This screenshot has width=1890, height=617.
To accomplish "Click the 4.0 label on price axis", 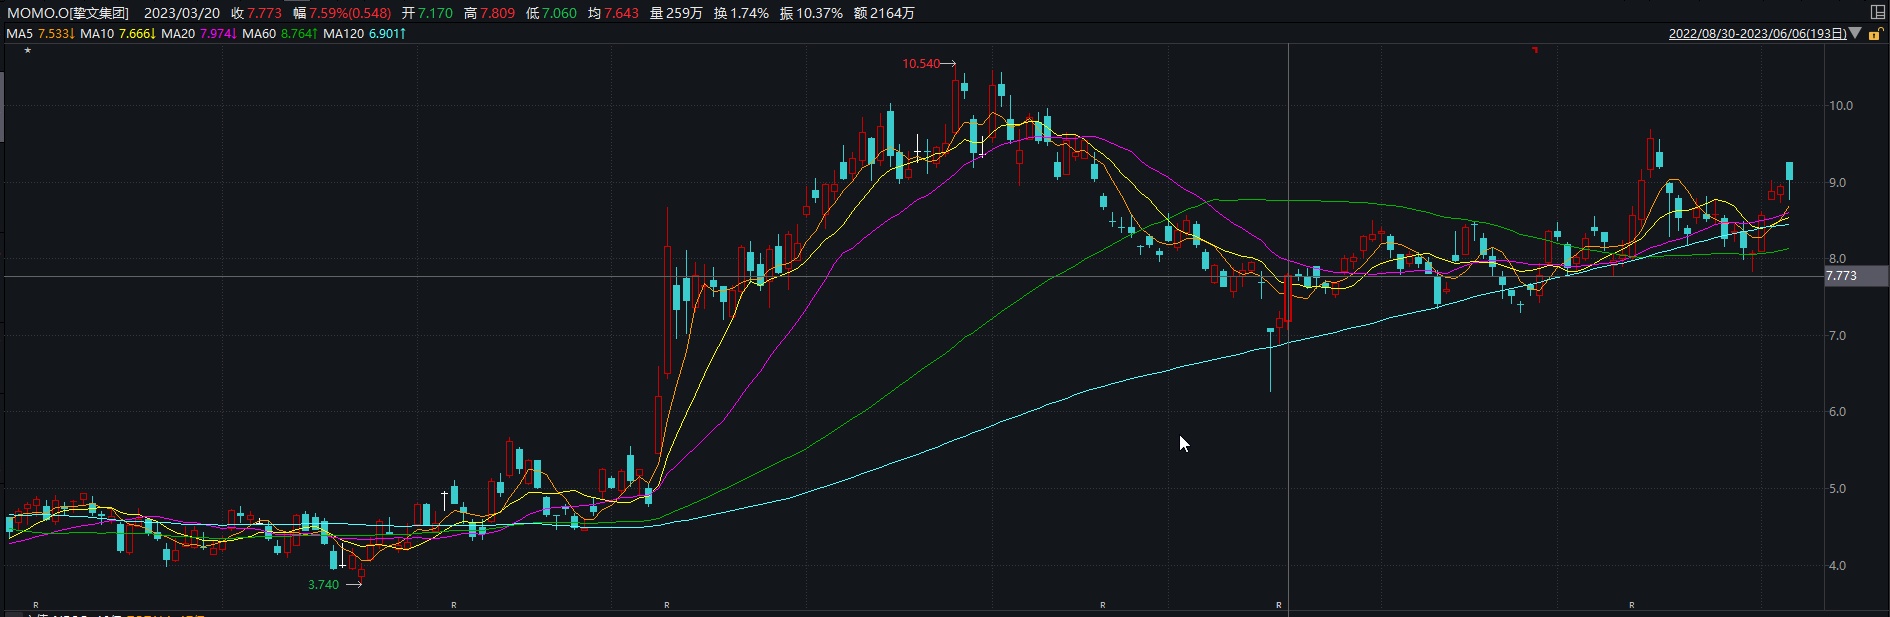I will 1837,566.
